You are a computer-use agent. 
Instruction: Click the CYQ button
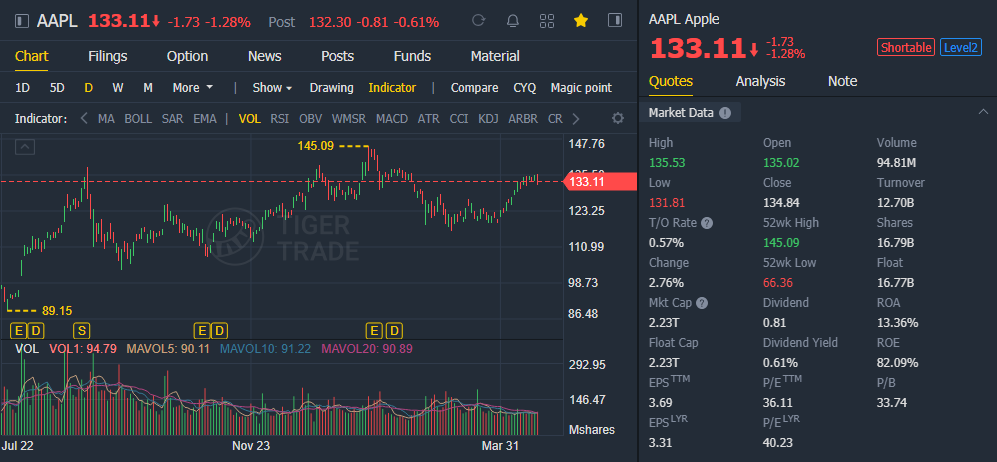pos(525,88)
